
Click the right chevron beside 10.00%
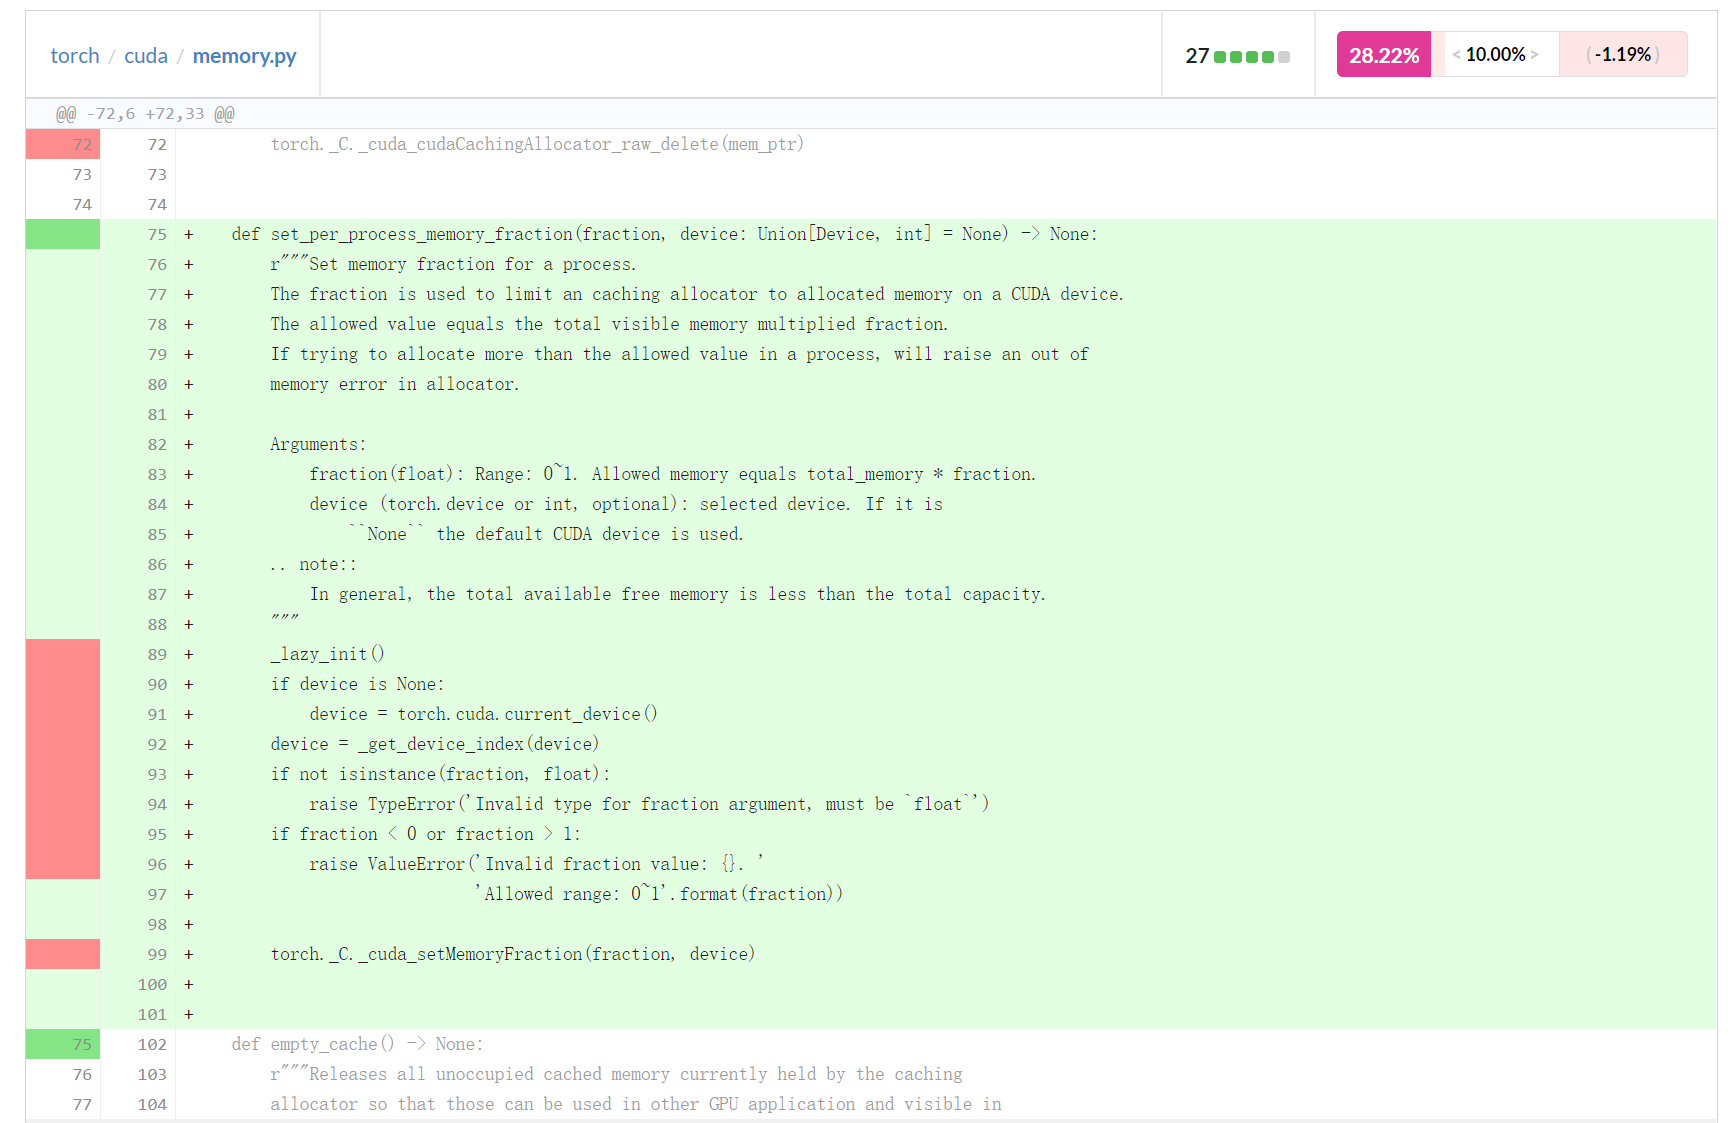point(1535,54)
